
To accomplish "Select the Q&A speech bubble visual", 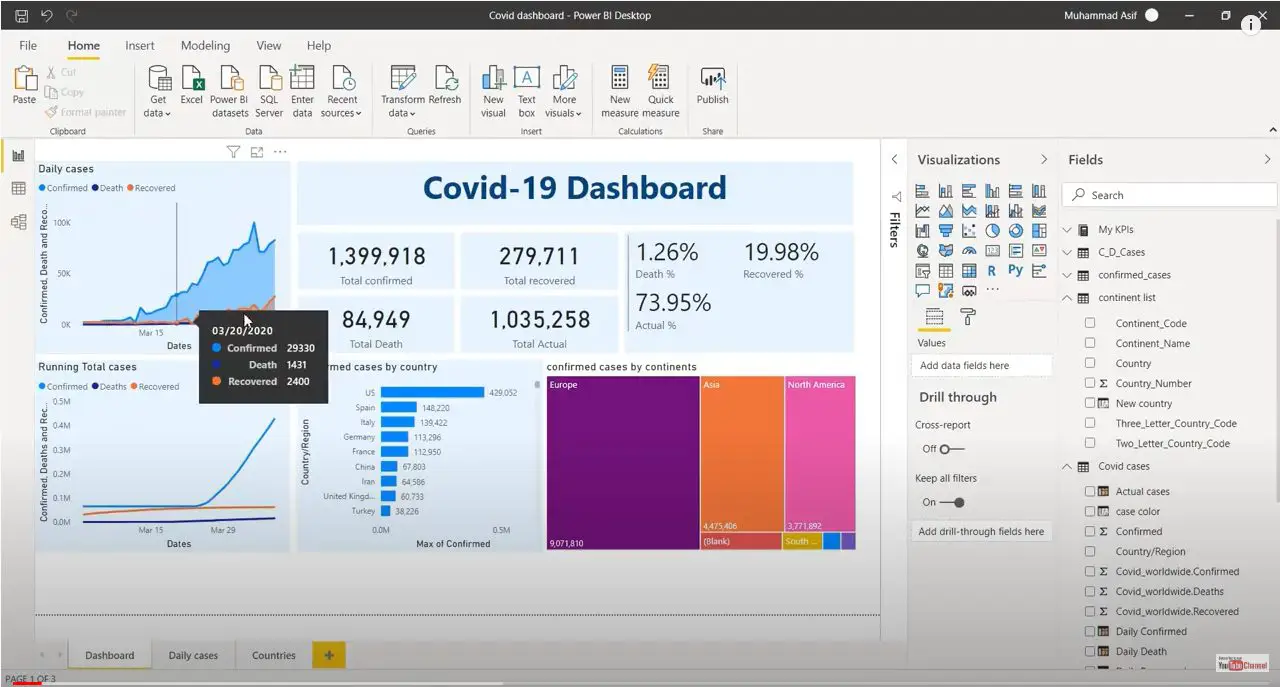I will 922,290.
